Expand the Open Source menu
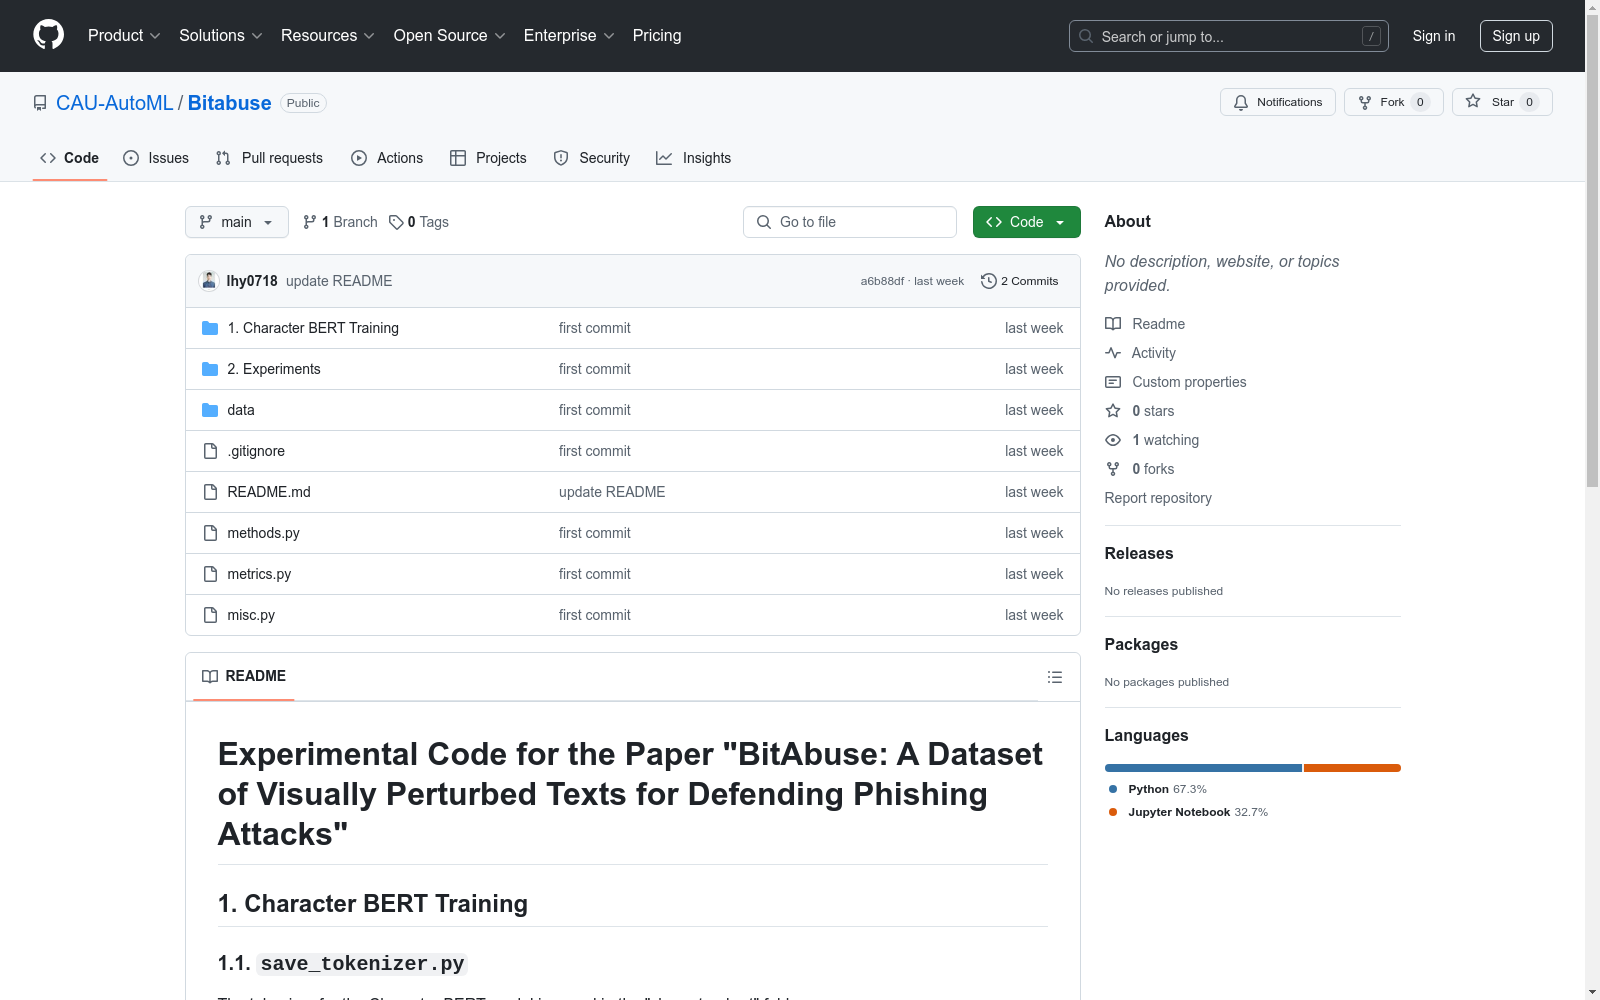The width and height of the screenshot is (1600, 1000). pos(450,36)
